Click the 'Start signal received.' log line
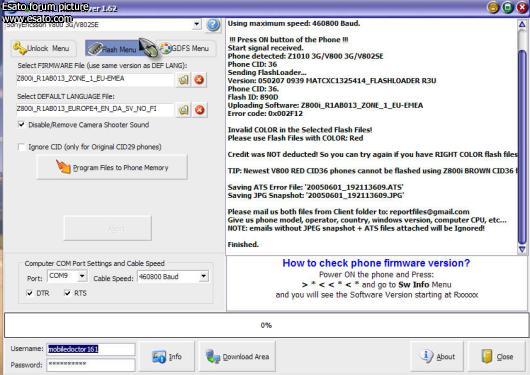 pos(265,48)
